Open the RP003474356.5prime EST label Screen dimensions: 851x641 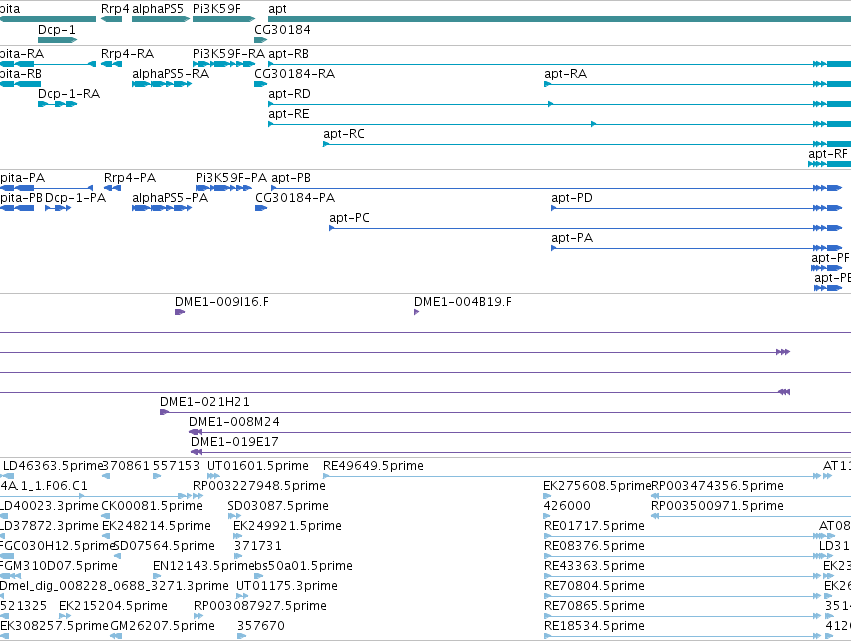point(717,486)
